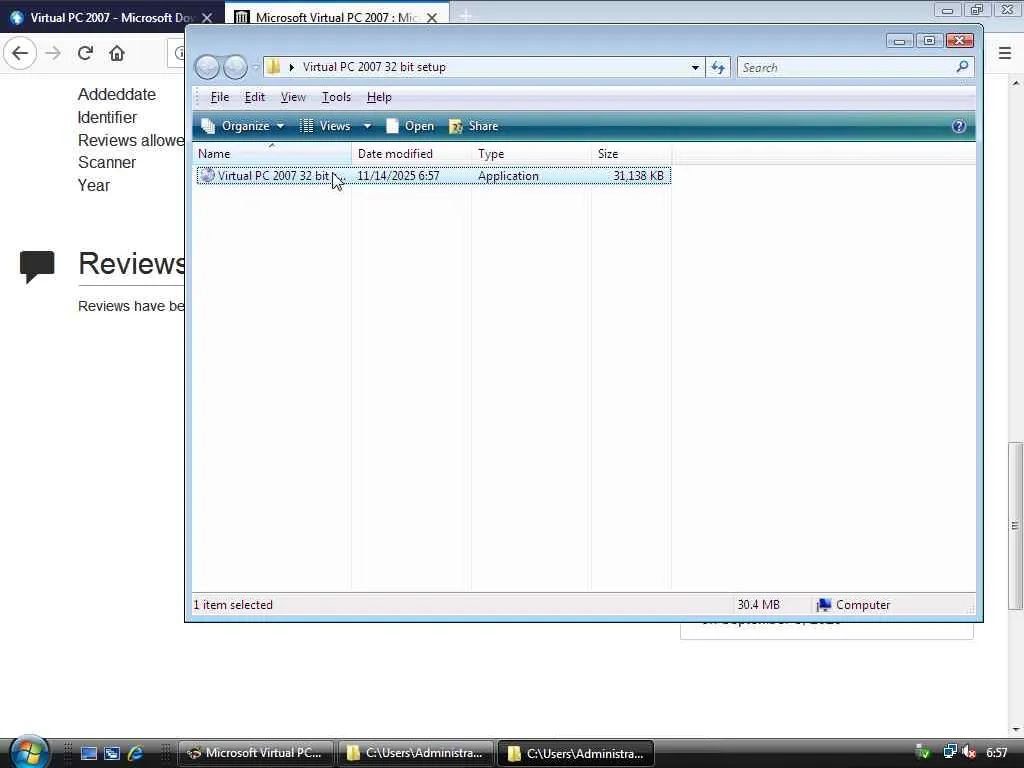Click the muted volume tray icon
The image size is (1024, 768).
click(969, 752)
